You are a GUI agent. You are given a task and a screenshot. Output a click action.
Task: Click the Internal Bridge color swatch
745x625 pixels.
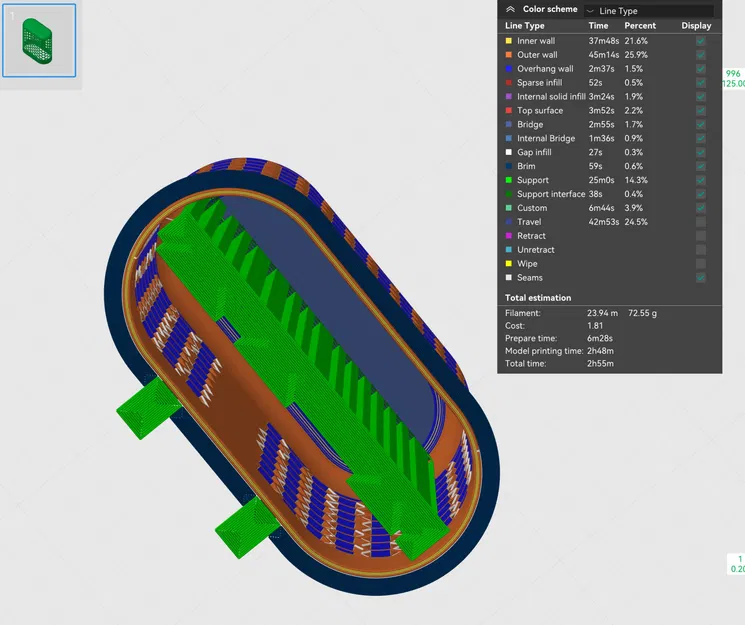[509, 138]
